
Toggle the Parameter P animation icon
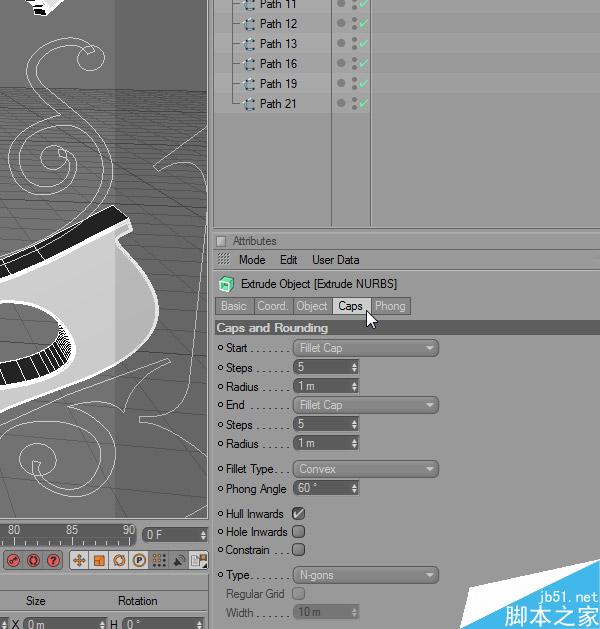point(139,560)
